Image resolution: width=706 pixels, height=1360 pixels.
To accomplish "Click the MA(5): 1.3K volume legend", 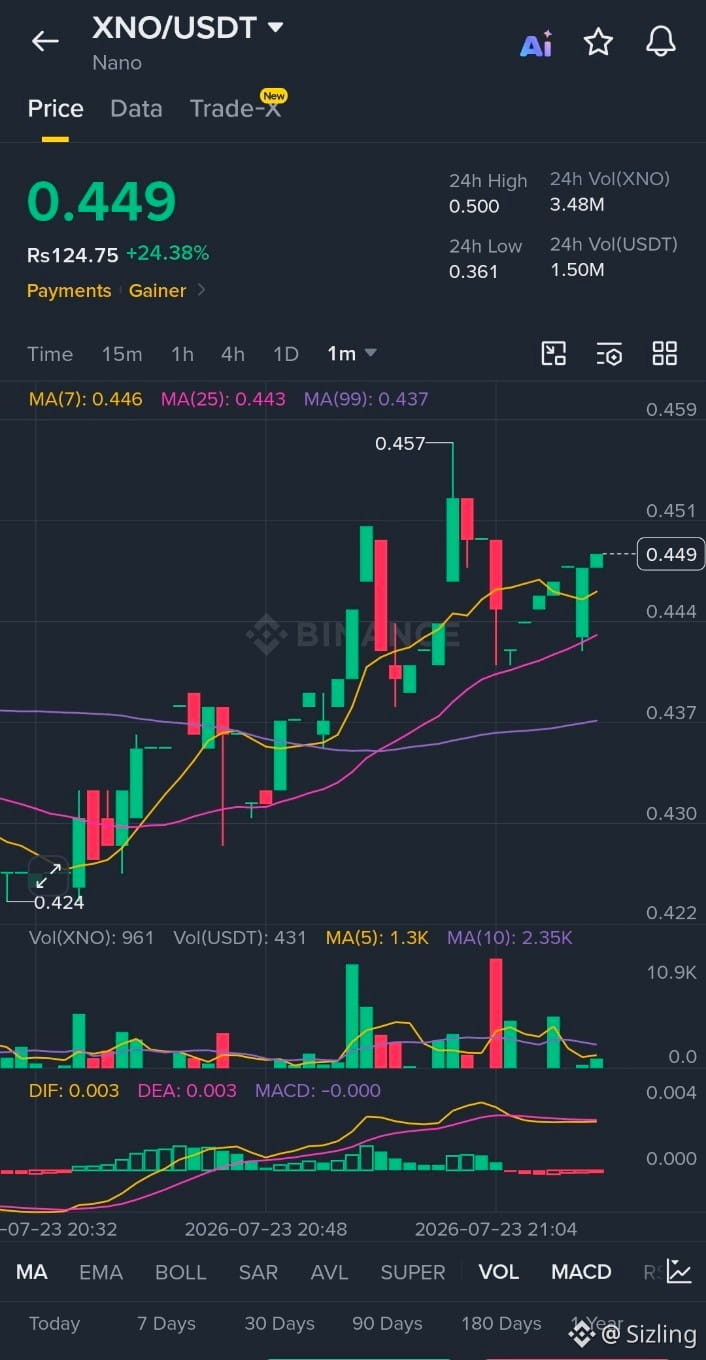I will click(377, 938).
